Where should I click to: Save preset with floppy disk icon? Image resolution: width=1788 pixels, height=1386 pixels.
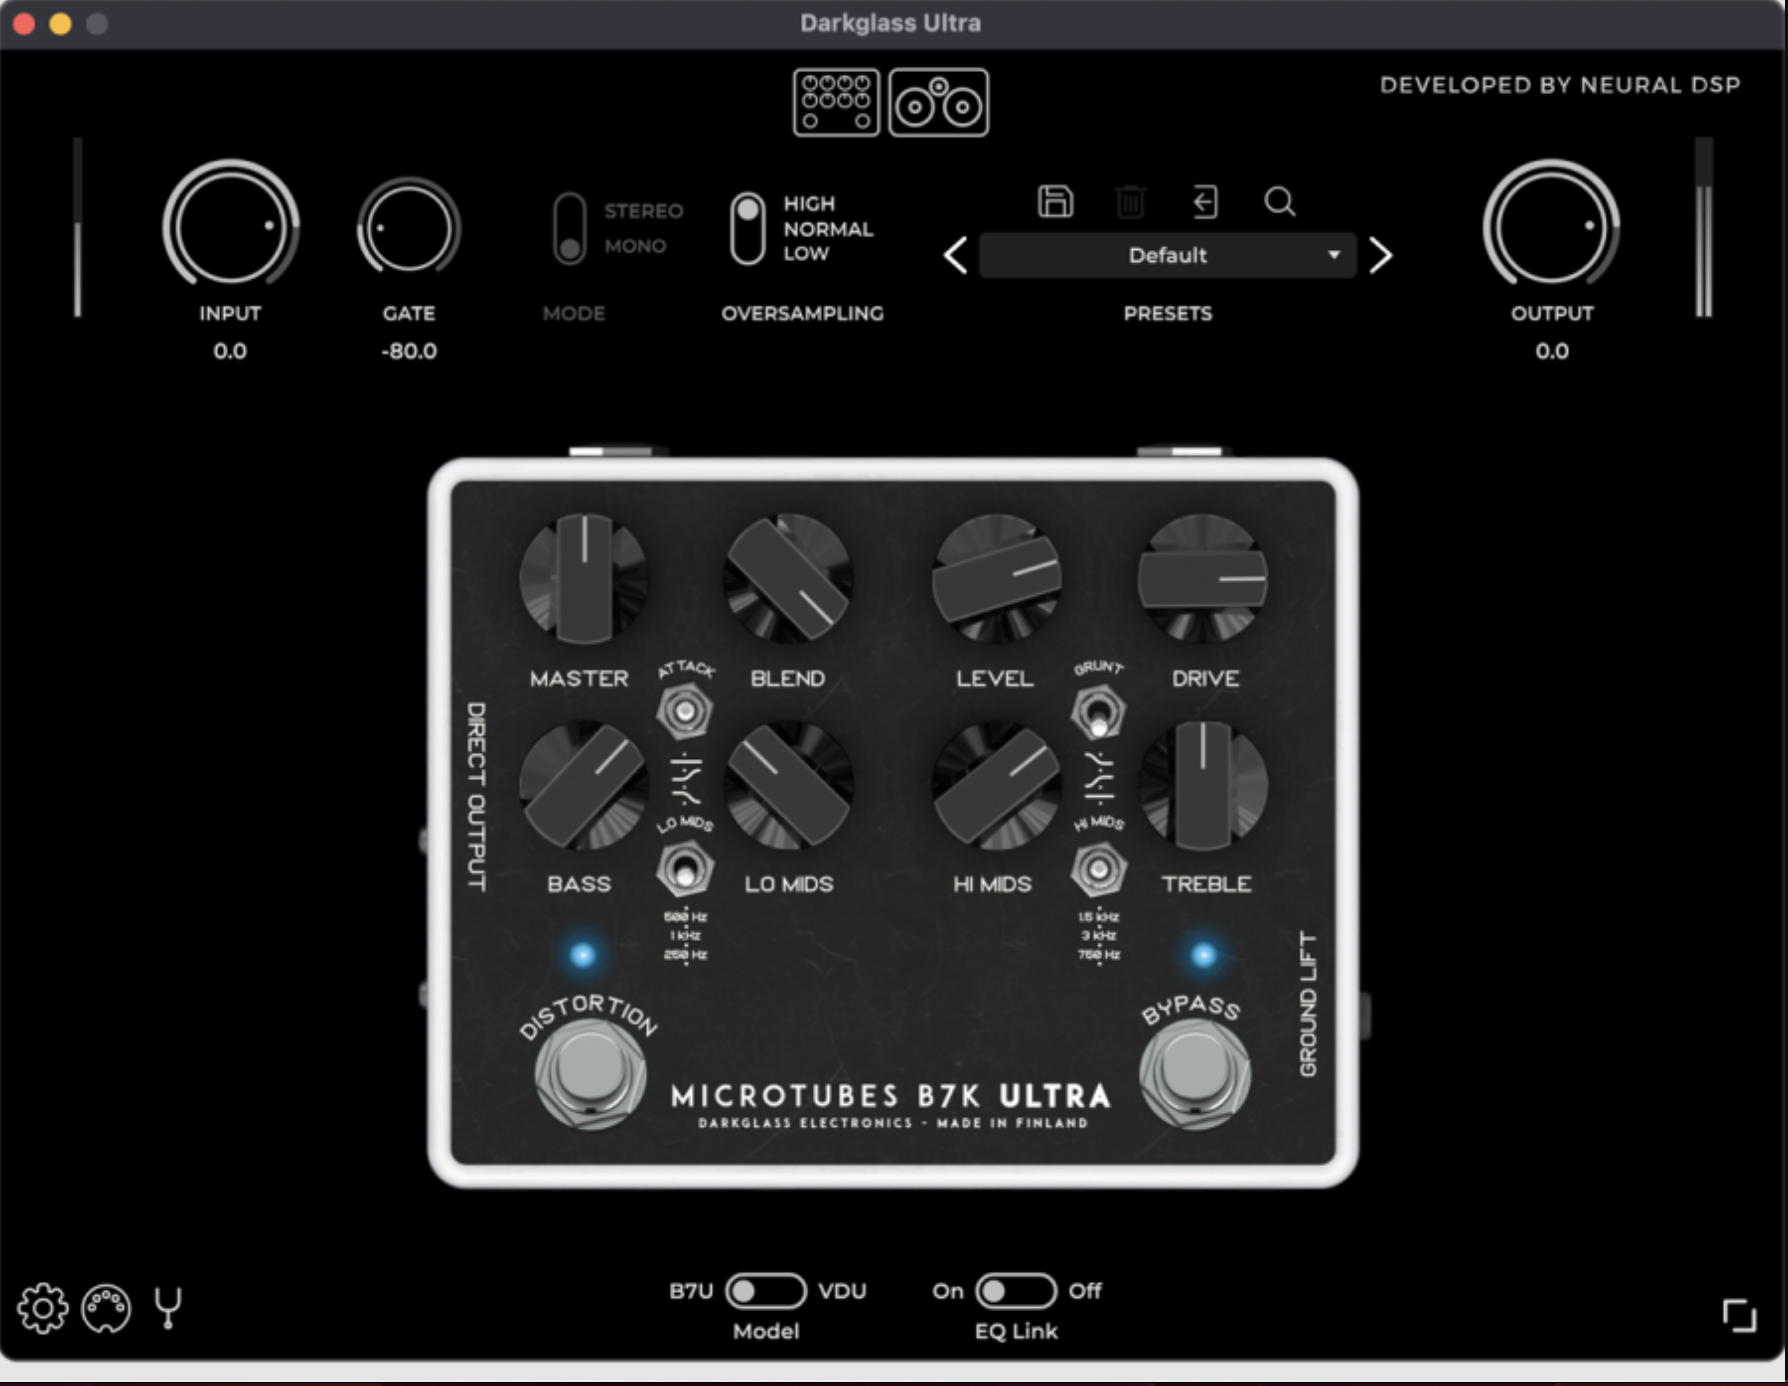1055,202
